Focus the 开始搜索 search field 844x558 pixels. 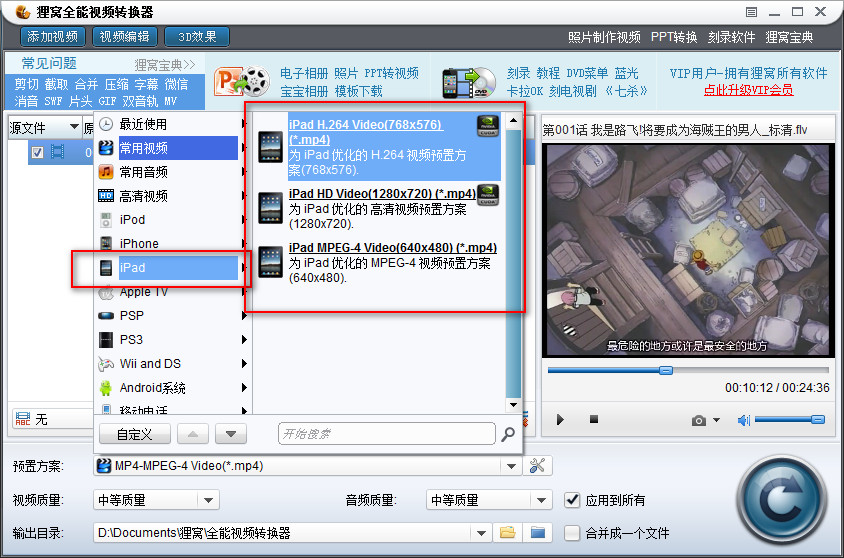click(386, 434)
